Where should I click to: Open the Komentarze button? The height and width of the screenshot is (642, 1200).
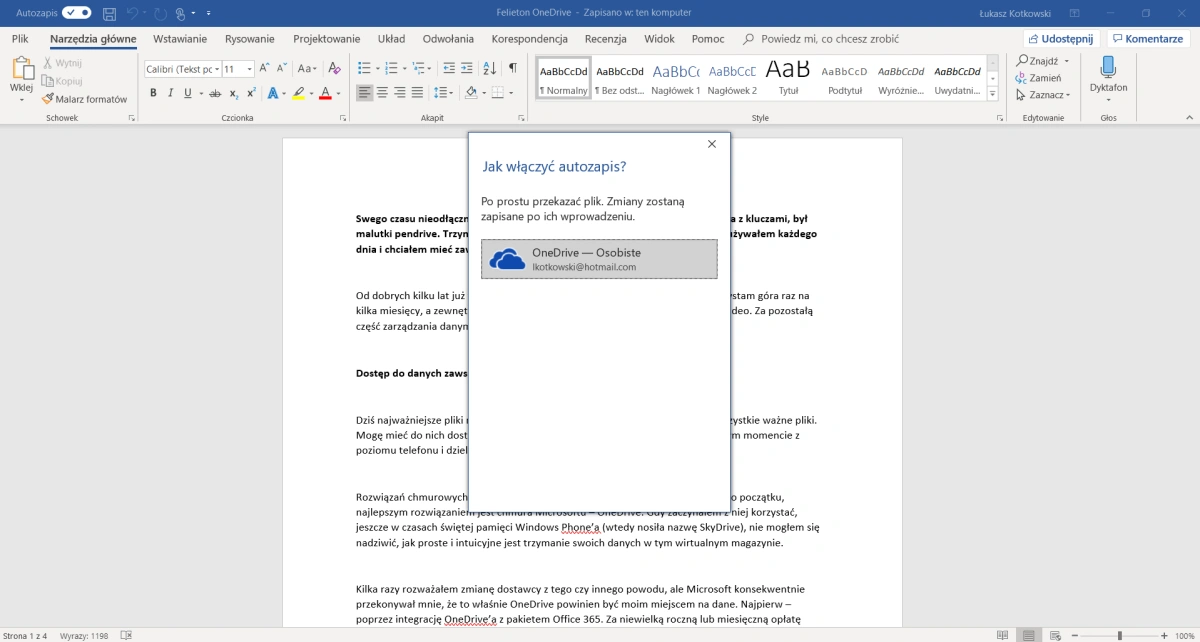point(1147,39)
